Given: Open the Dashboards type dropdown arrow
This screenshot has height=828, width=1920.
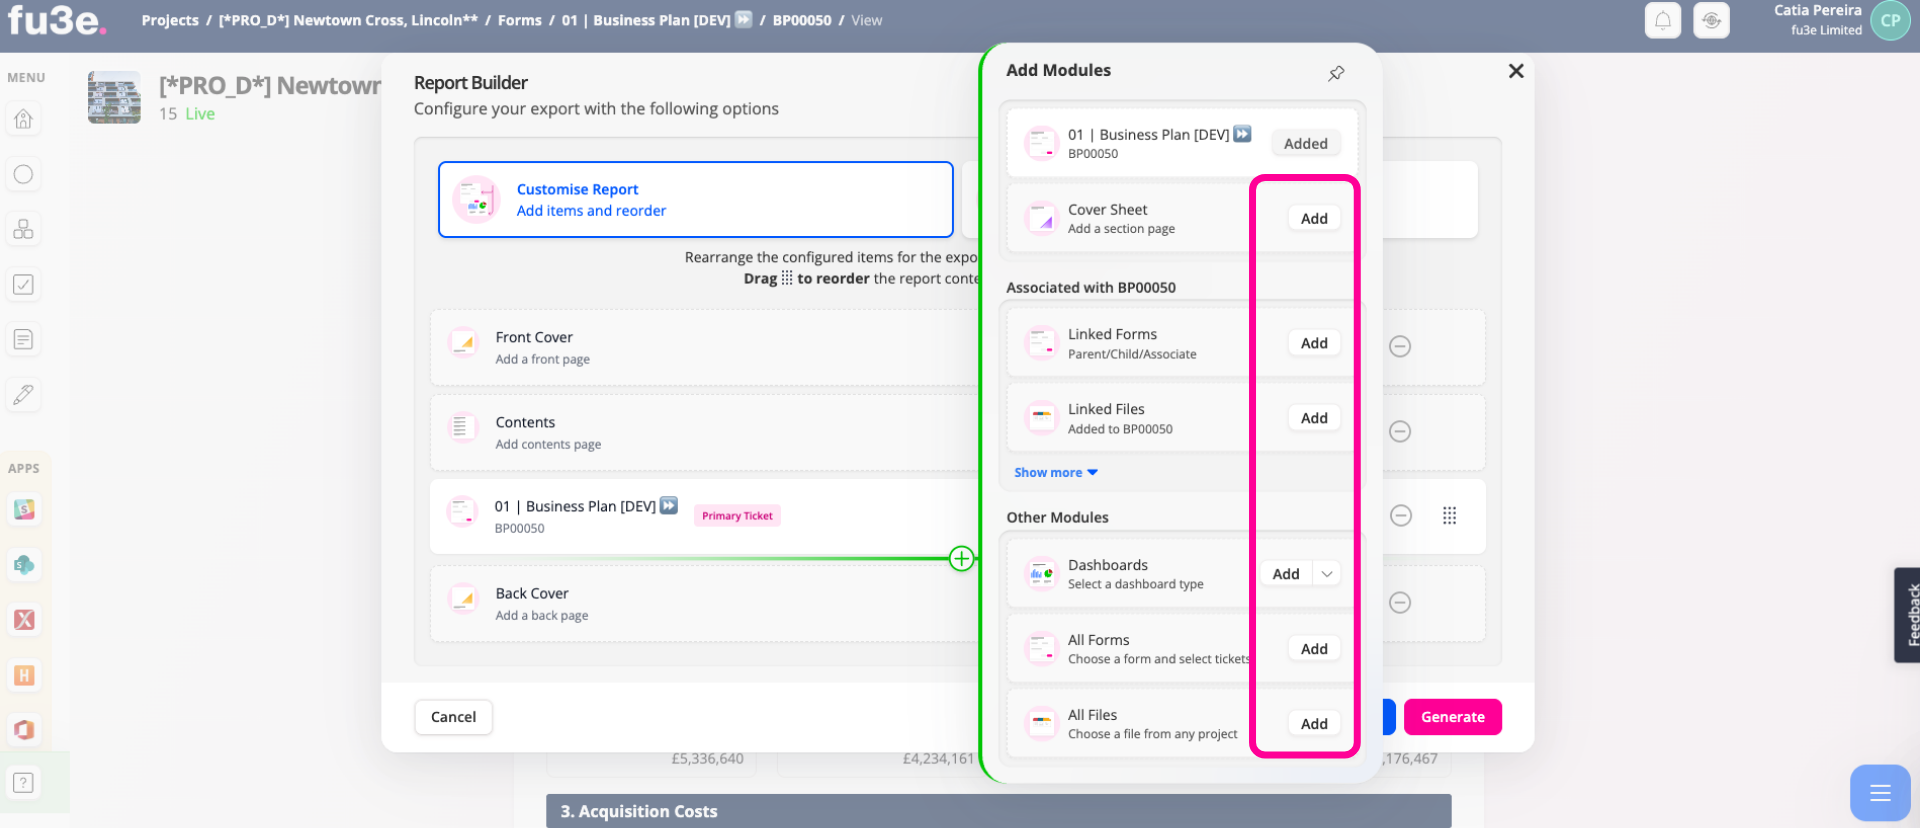Looking at the screenshot, I should pyautogui.click(x=1327, y=574).
